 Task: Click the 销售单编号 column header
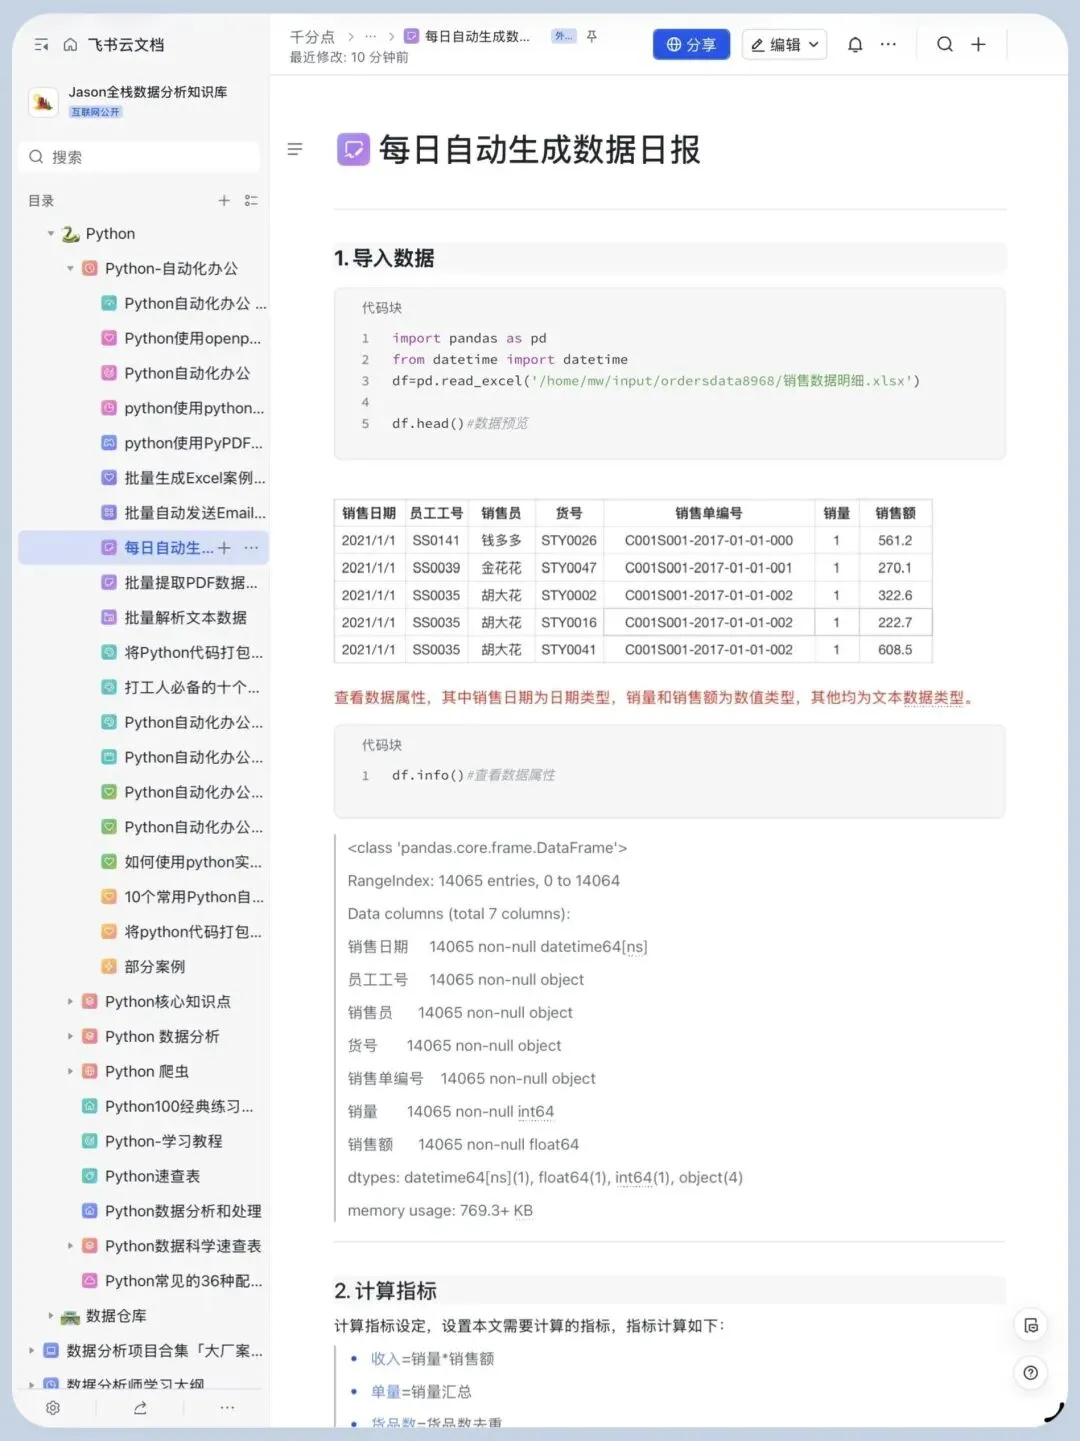click(708, 513)
